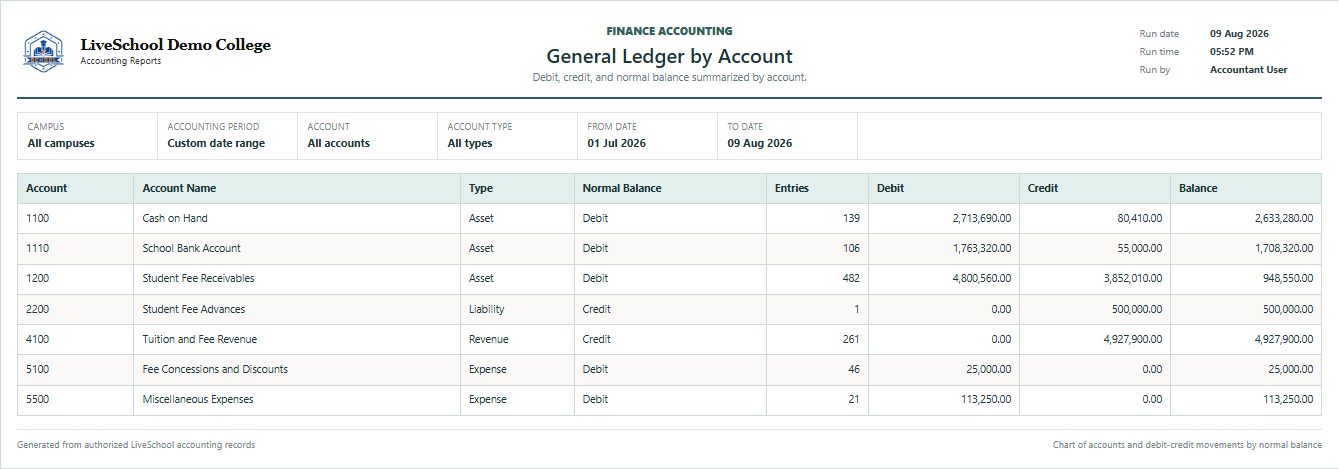Viewport: 1339px width, 469px height.
Task: Click the 46 entries count
Action: pyautogui.click(x=854, y=369)
